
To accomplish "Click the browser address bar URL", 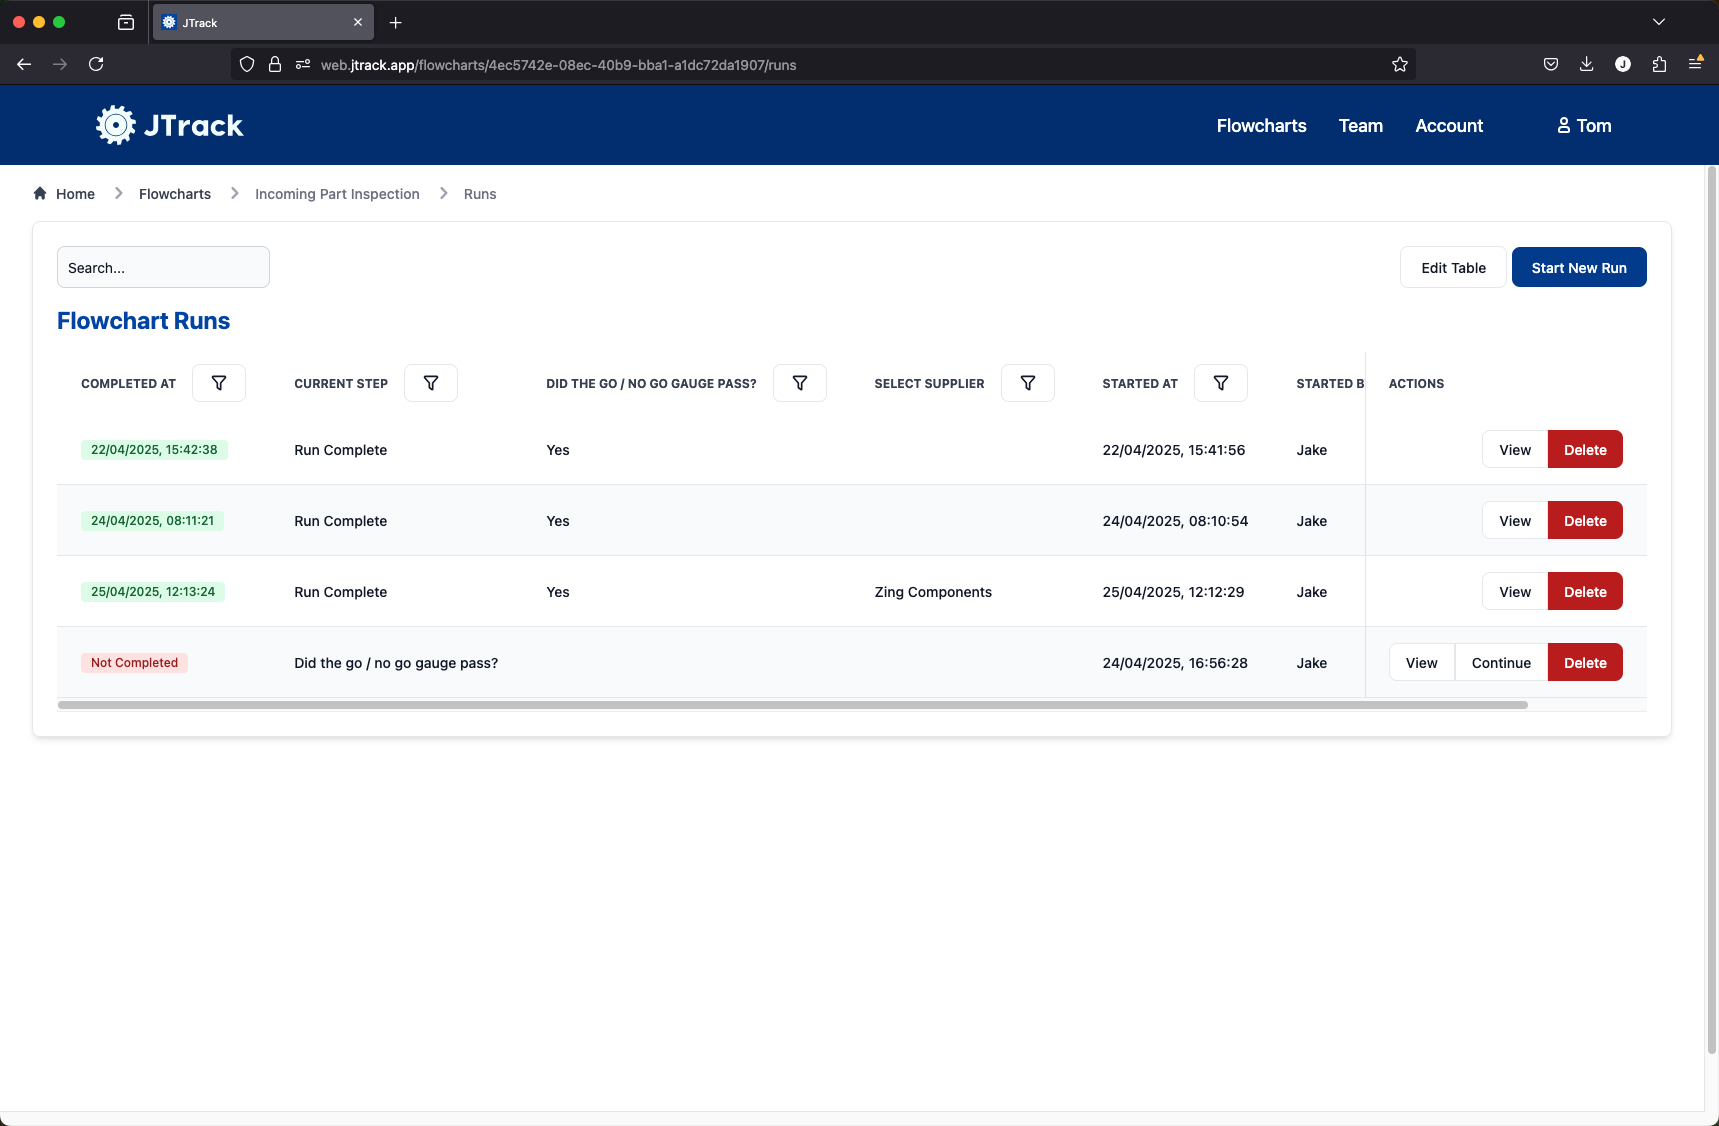I will 558,65.
